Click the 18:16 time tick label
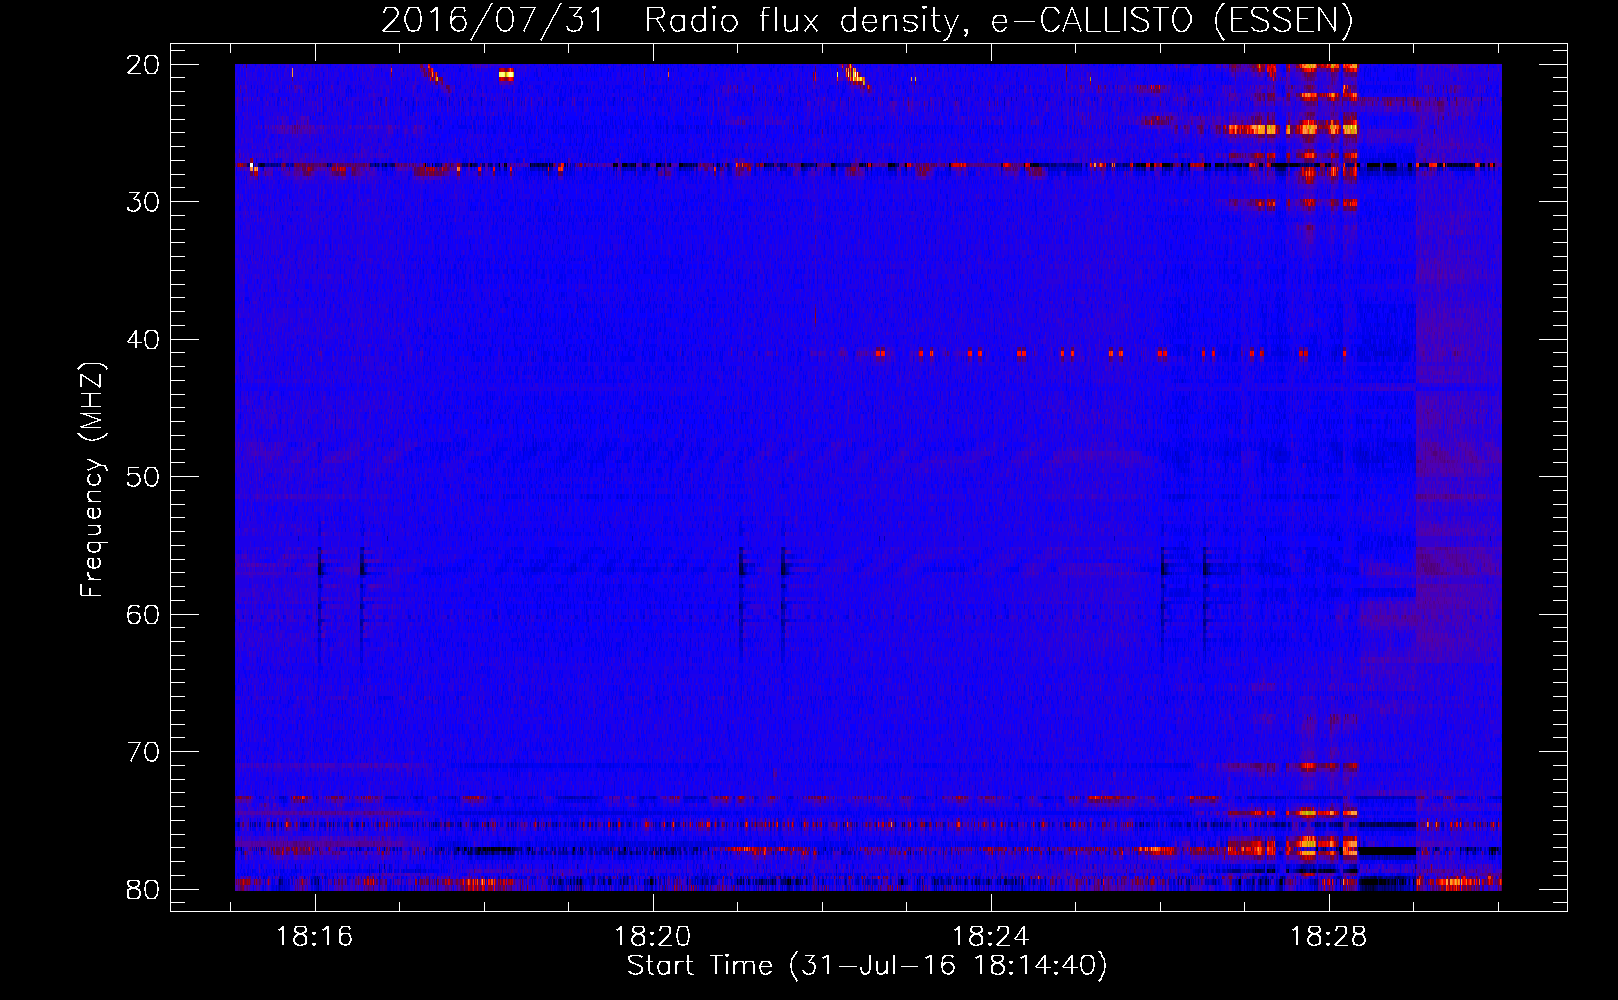 click(x=315, y=936)
